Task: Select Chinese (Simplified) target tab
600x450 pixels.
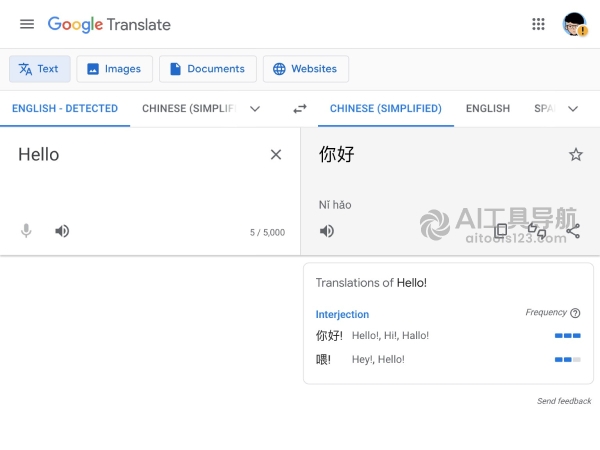Action: (x=386, y=109)
